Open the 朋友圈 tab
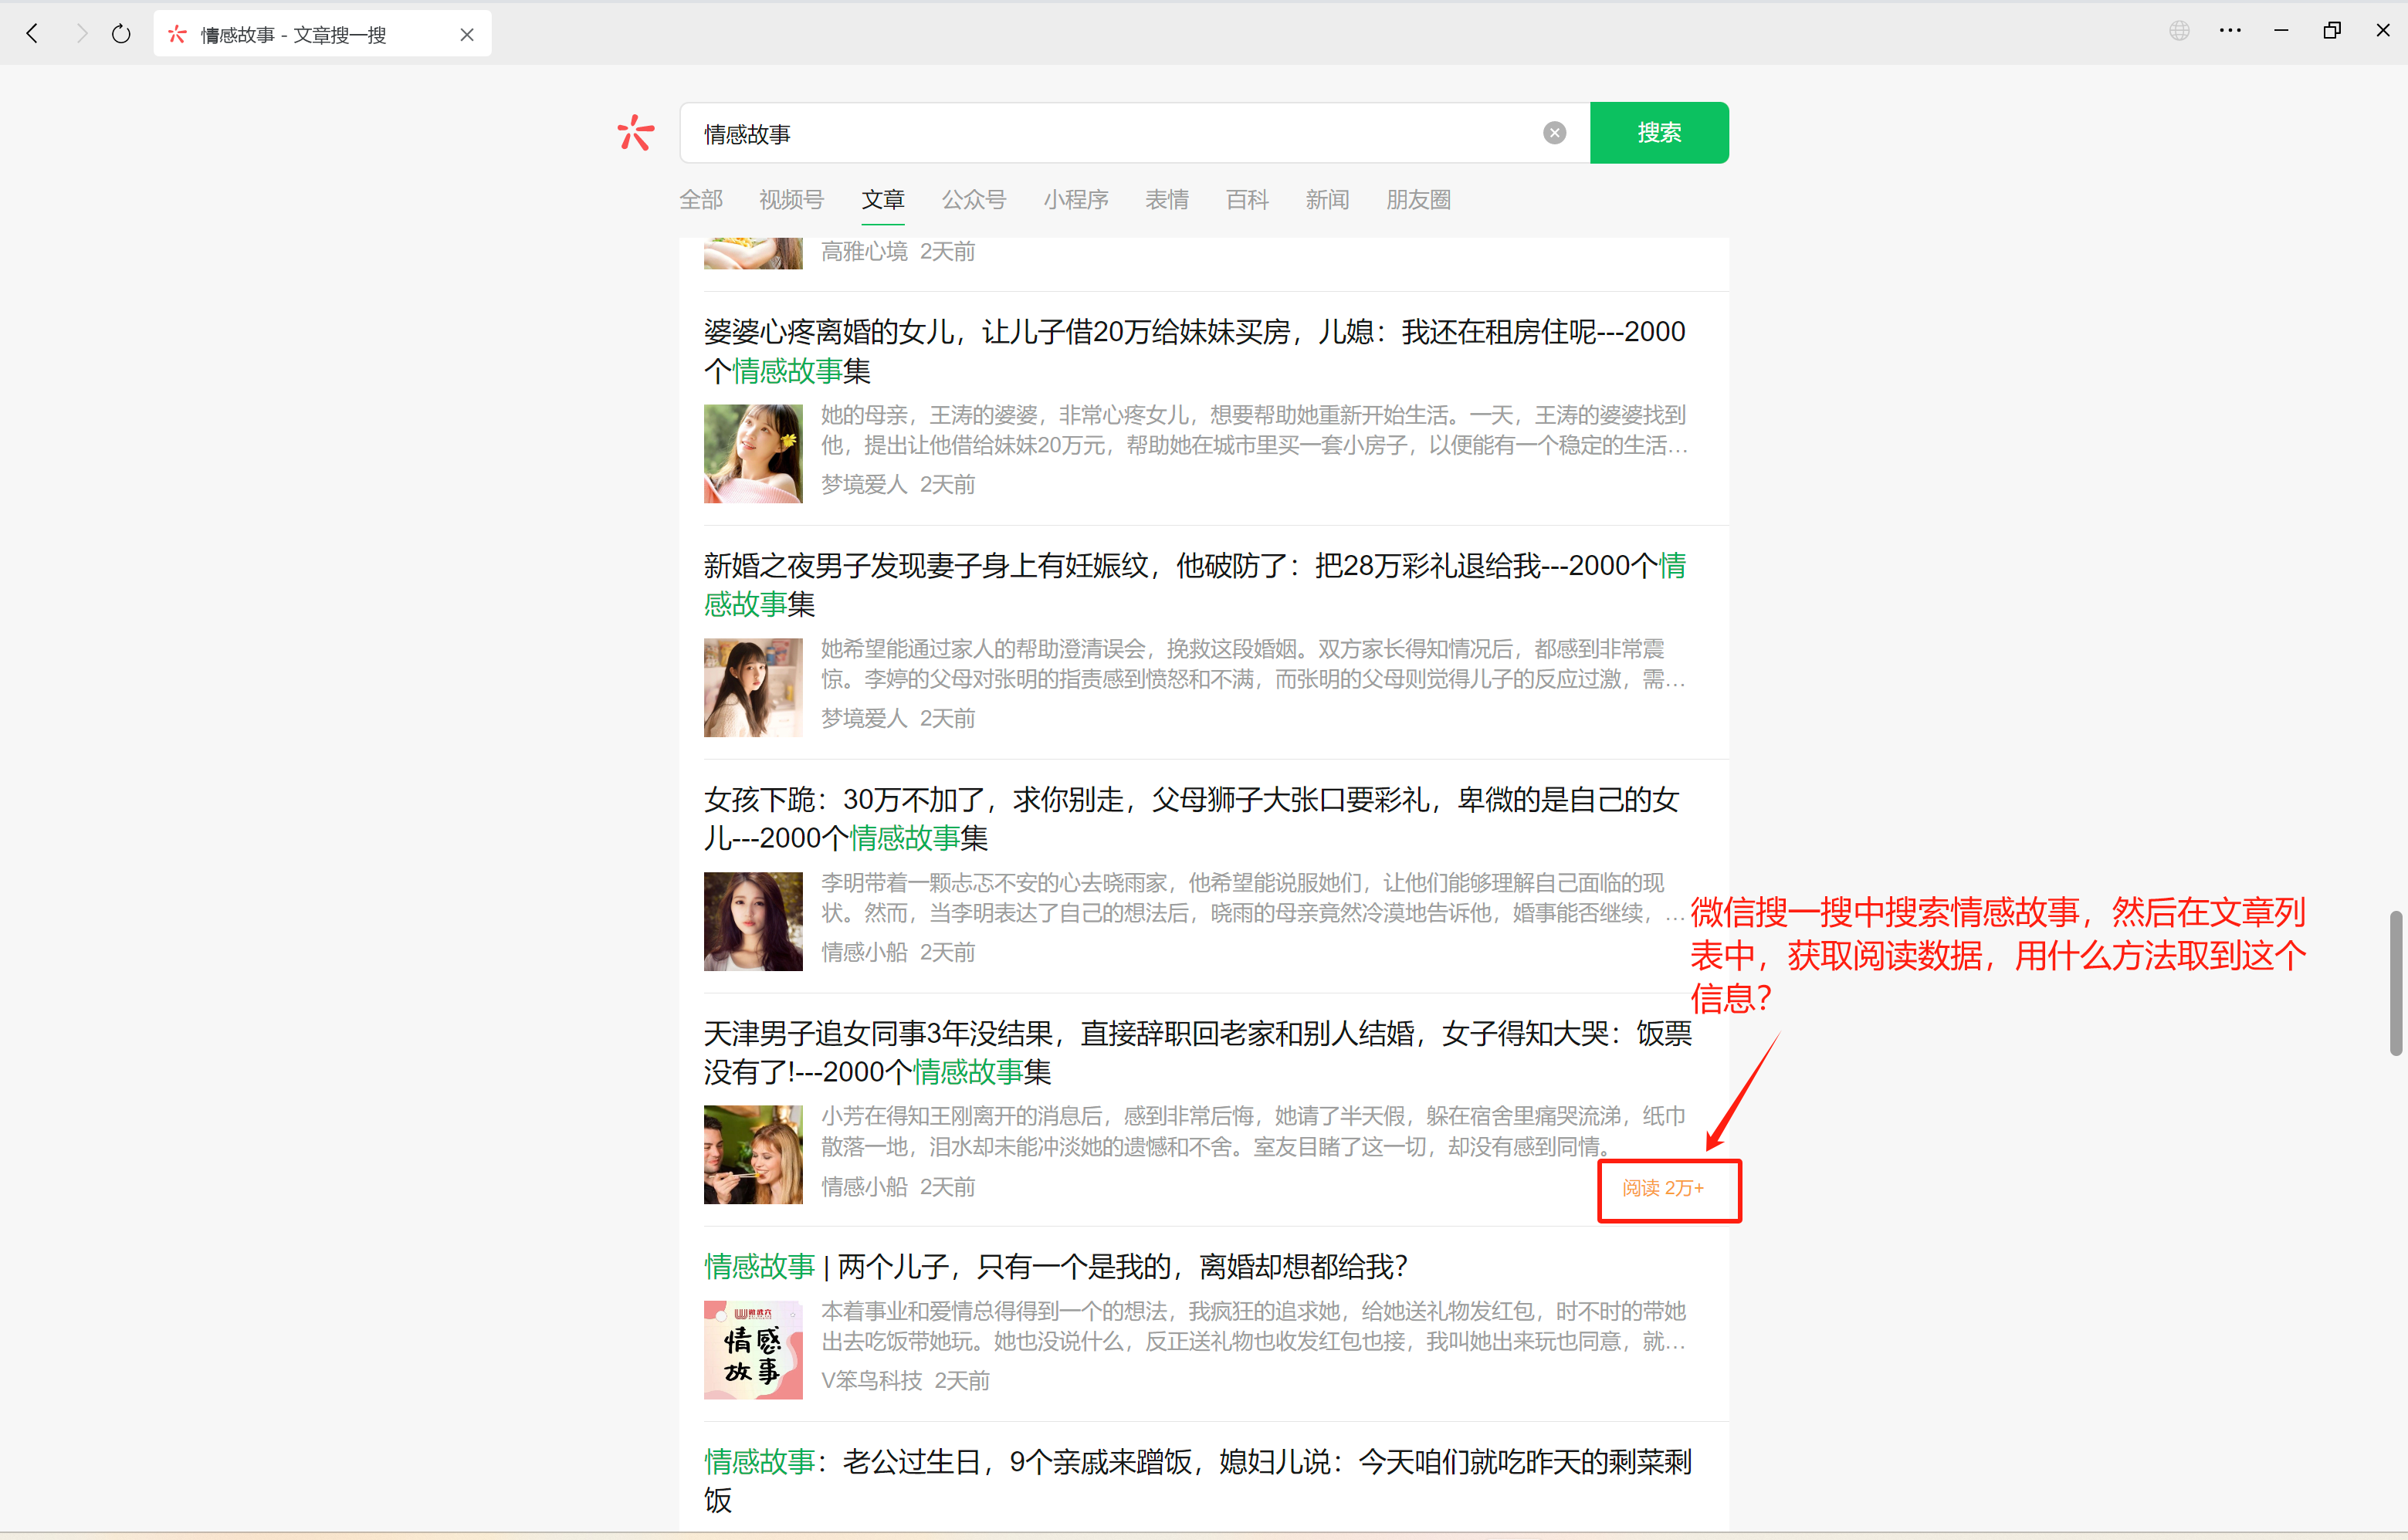The image size is (2408, 1540). (1417, 200)
